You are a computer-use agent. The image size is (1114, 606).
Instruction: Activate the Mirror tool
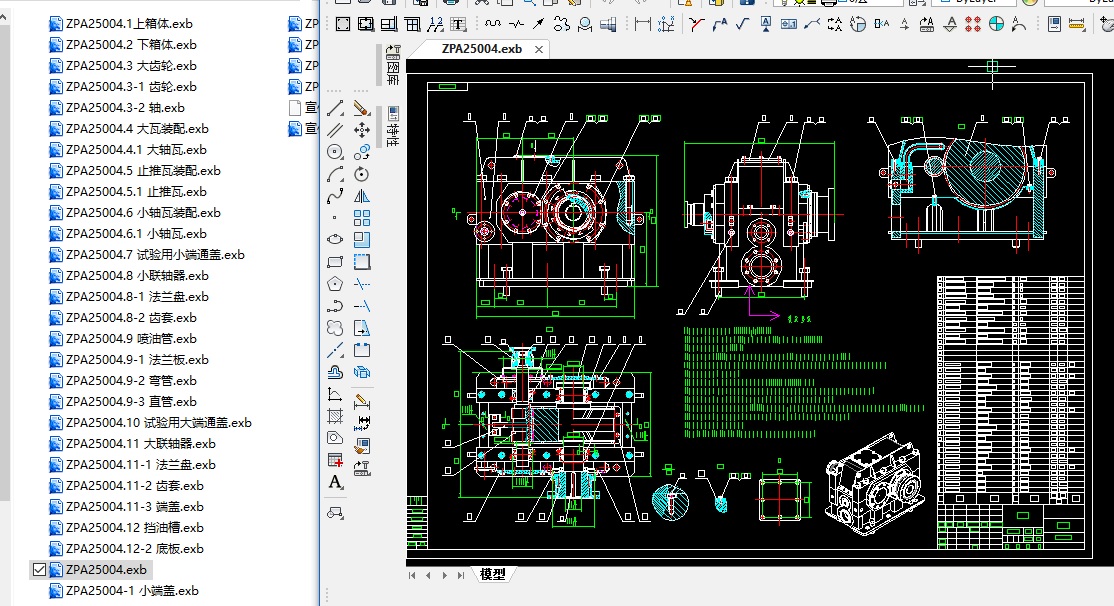click(362, 196)
